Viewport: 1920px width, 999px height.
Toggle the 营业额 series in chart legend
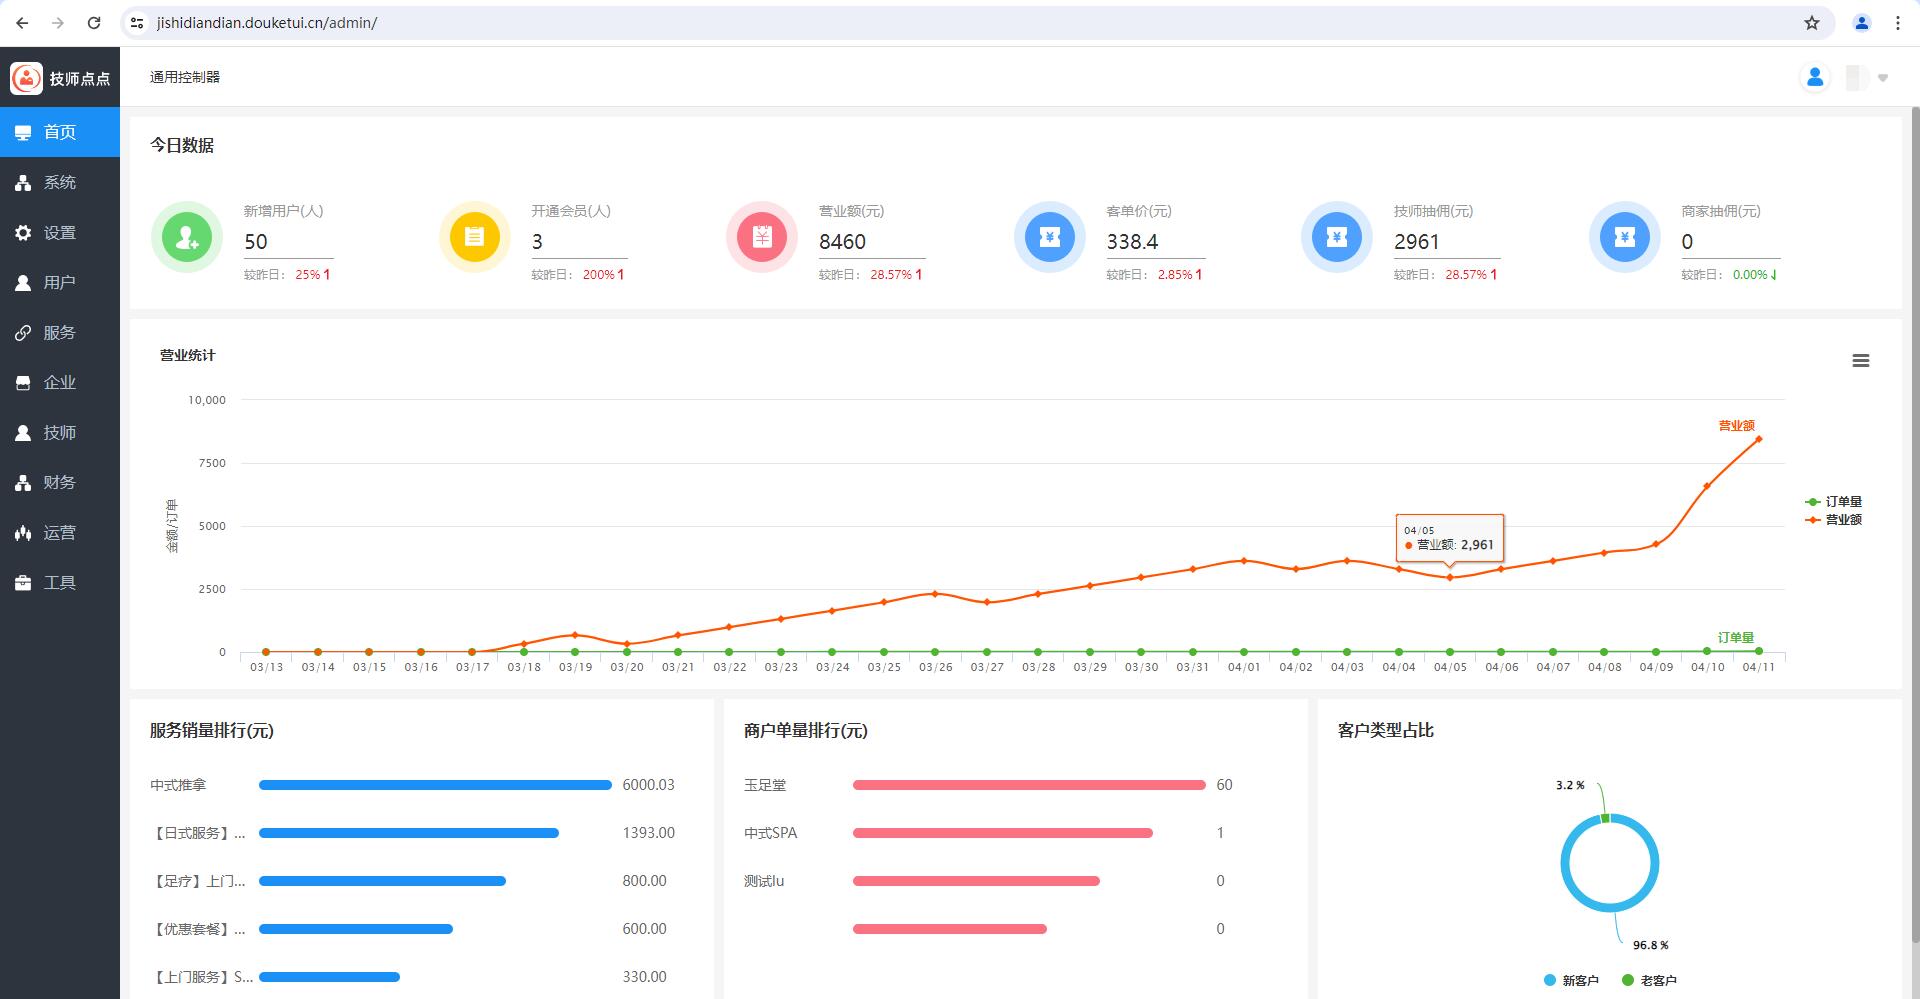coord(1833,520)
